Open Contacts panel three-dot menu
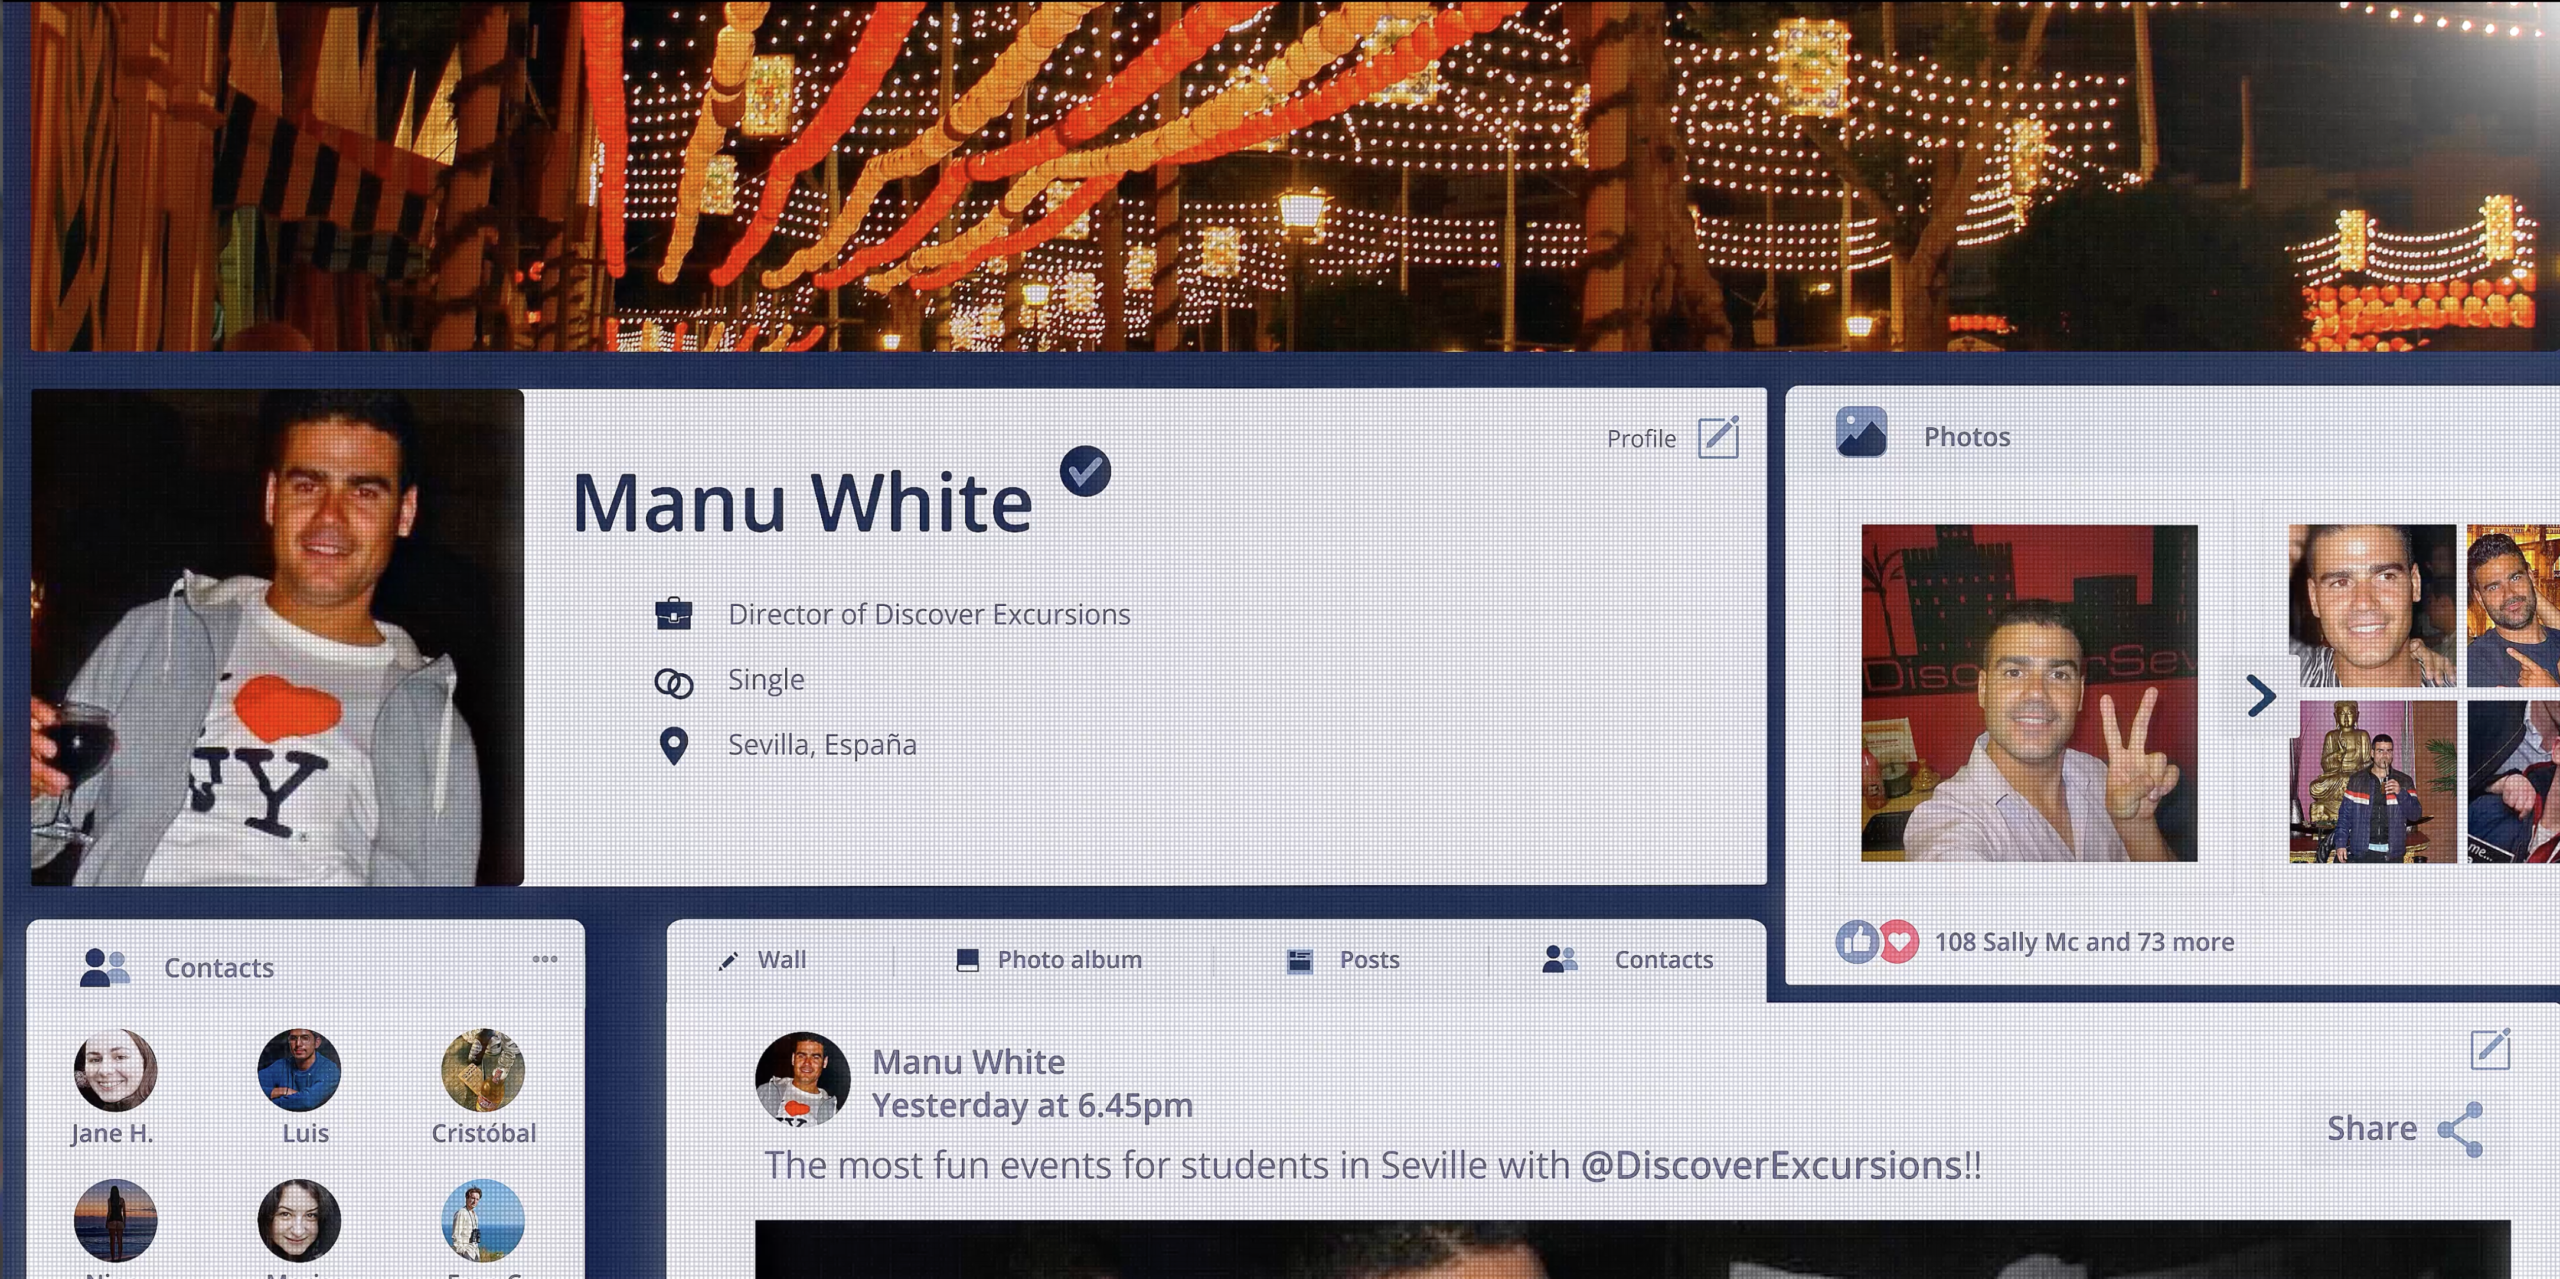This screenshot has height=1279, width=2560. point(545,959)
